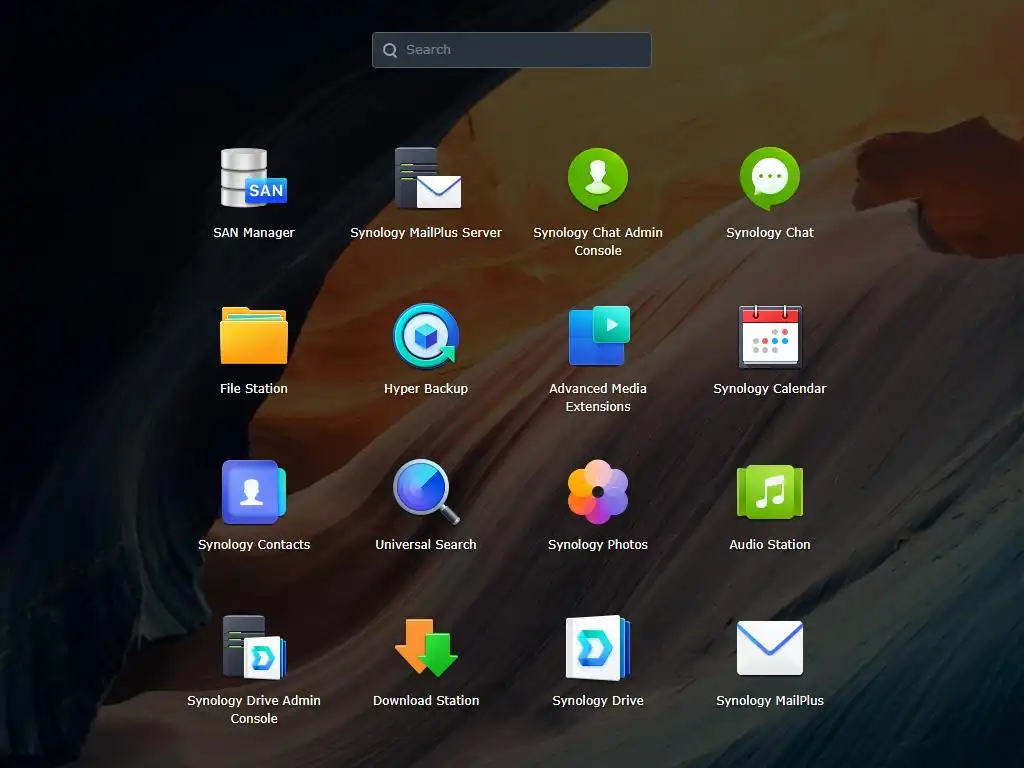The height and width of the screenshot is (768, 1024).
Task: Click the "File Station" label
Action: [x=253, y=389]
